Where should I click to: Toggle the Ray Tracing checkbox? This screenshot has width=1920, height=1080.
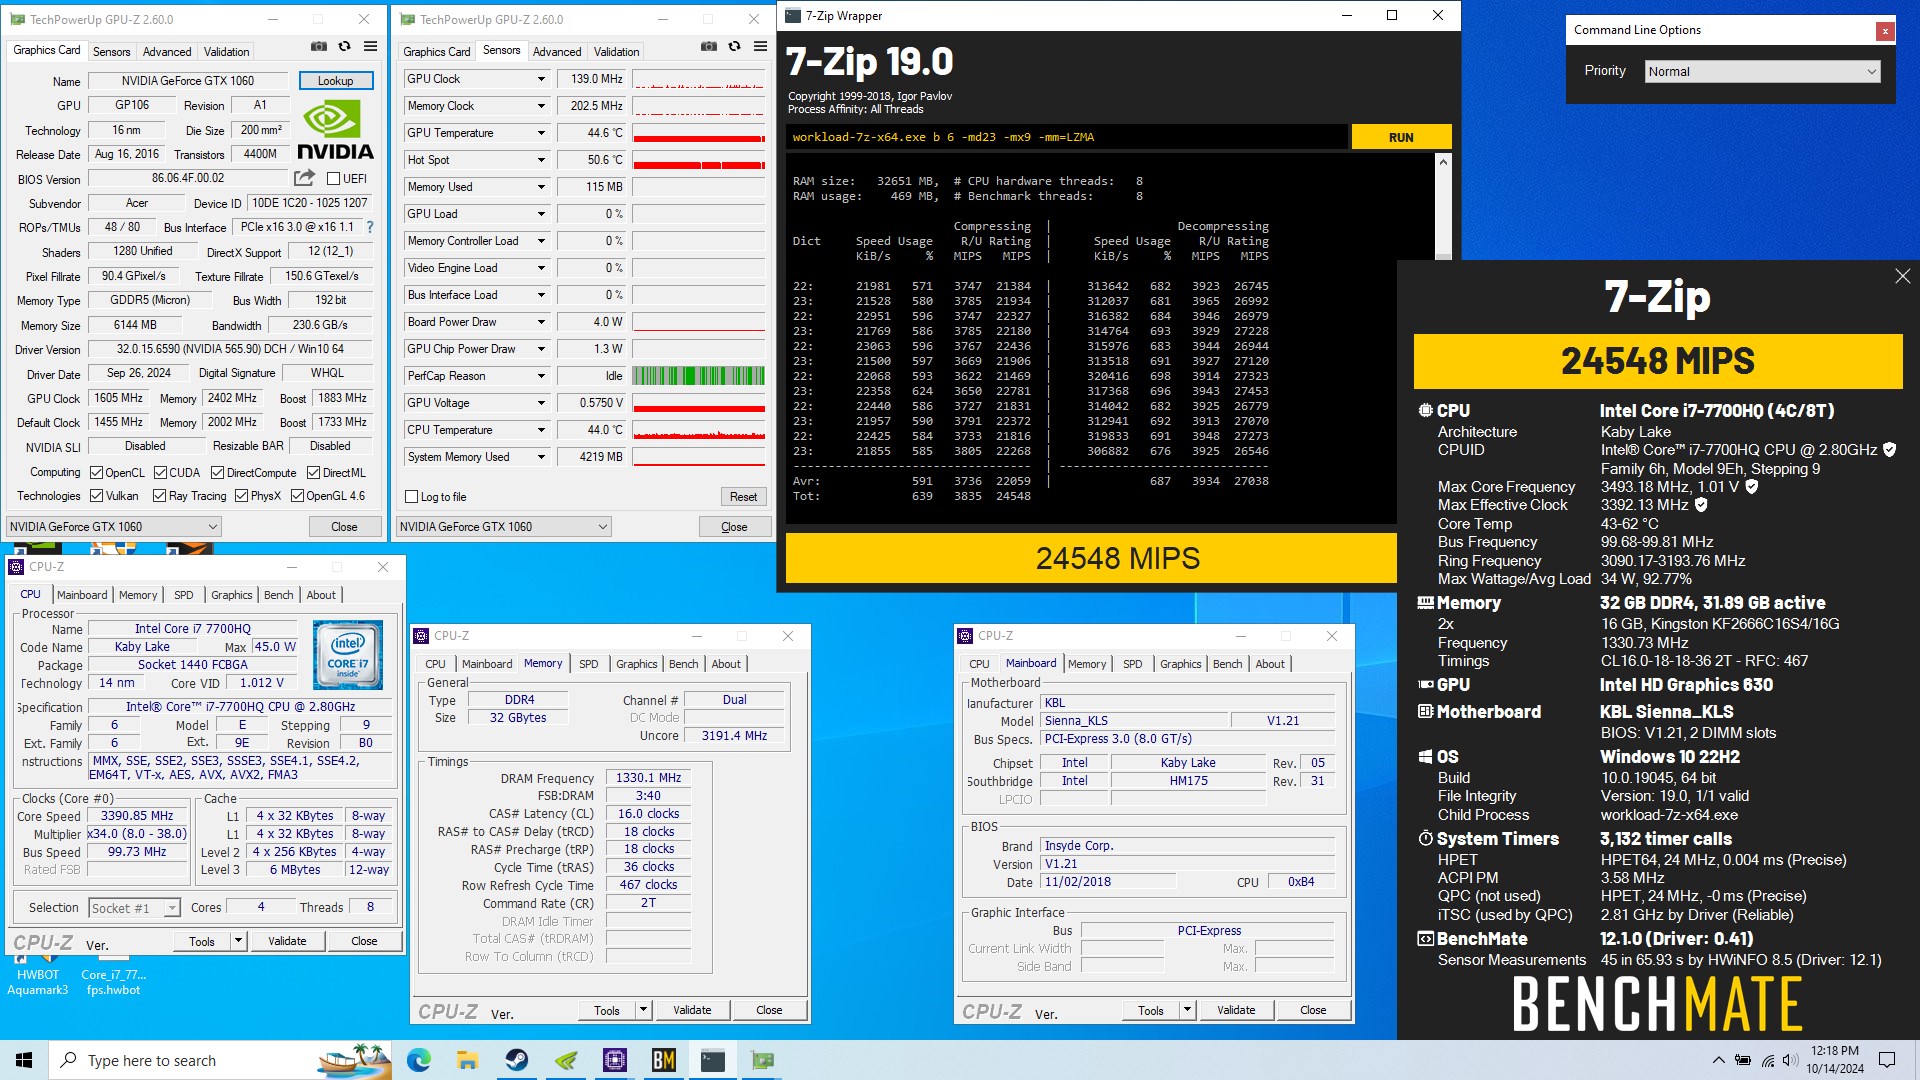(160, 496)
